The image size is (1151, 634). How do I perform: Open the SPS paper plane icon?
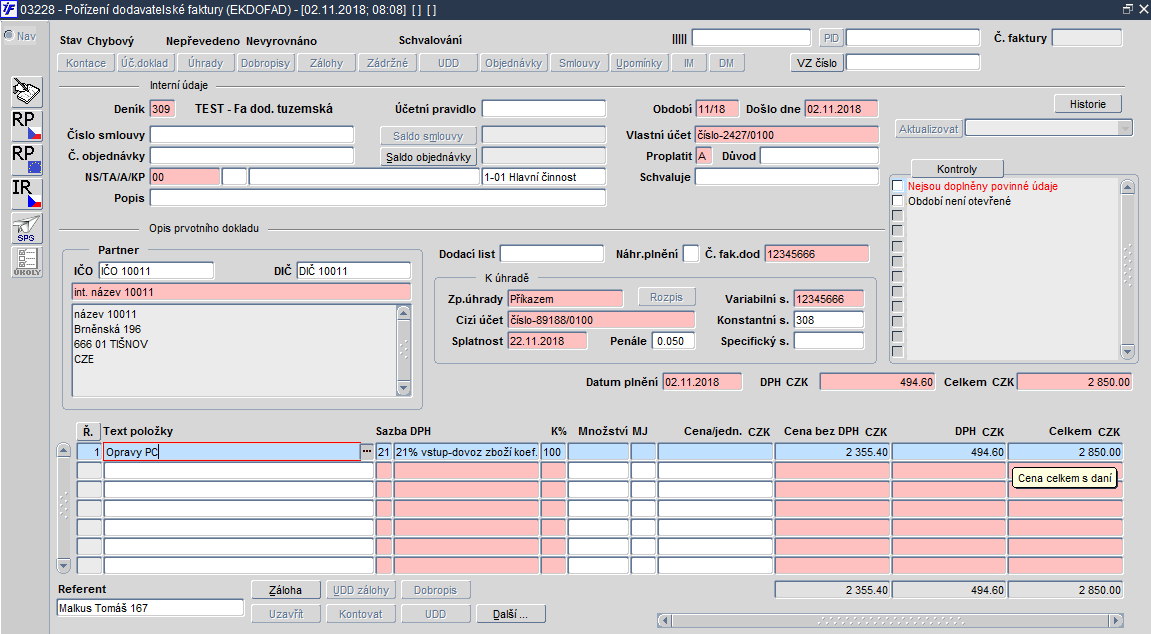tap(27, 228)
